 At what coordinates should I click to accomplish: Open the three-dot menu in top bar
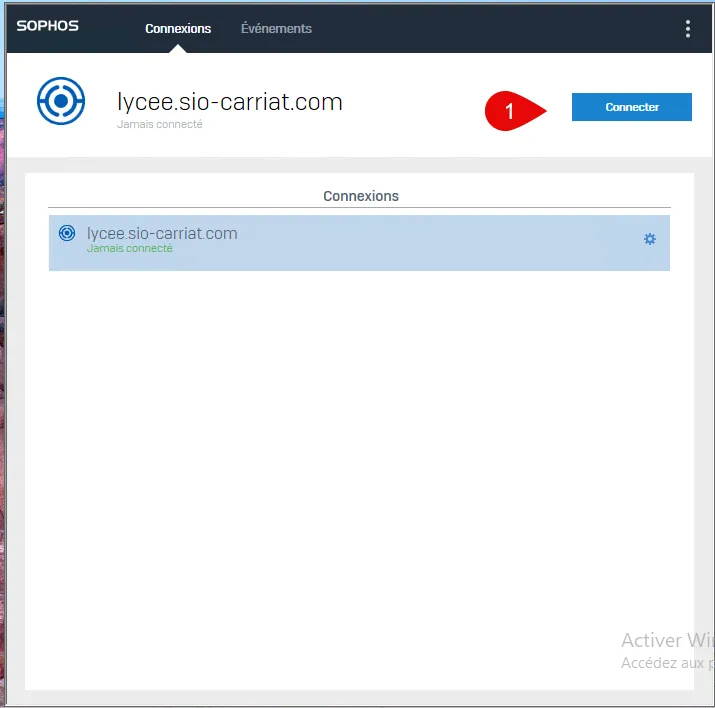pyautogui.click(x=687, y=29)
